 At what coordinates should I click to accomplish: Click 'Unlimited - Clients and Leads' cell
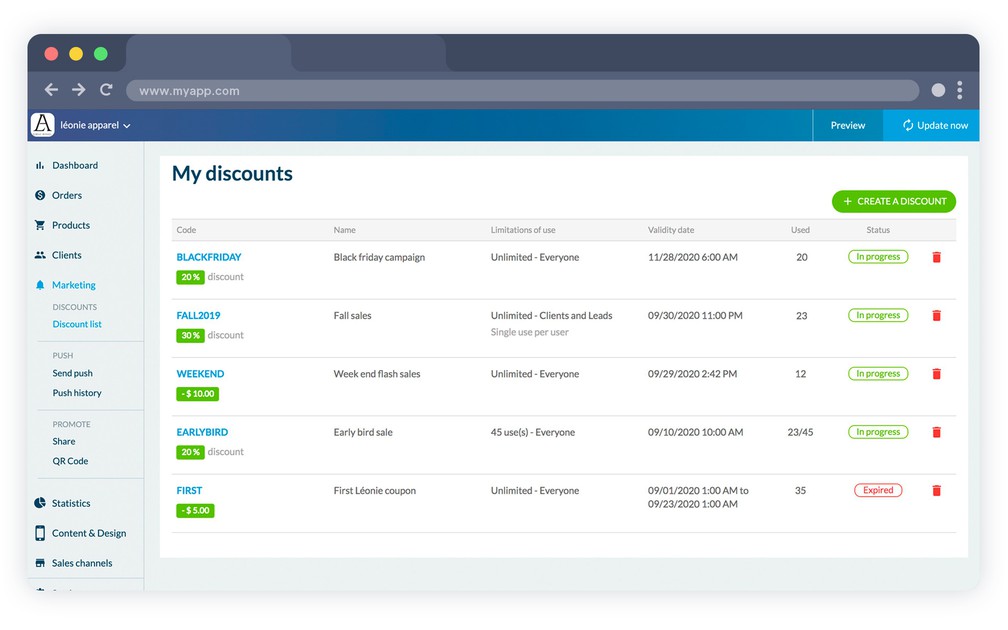[552, 316]
